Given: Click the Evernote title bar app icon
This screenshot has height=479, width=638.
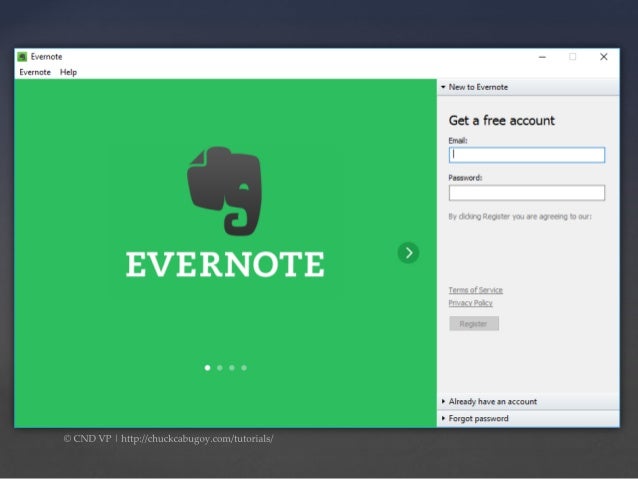Looking at the screenshot, I should [22, 57].
